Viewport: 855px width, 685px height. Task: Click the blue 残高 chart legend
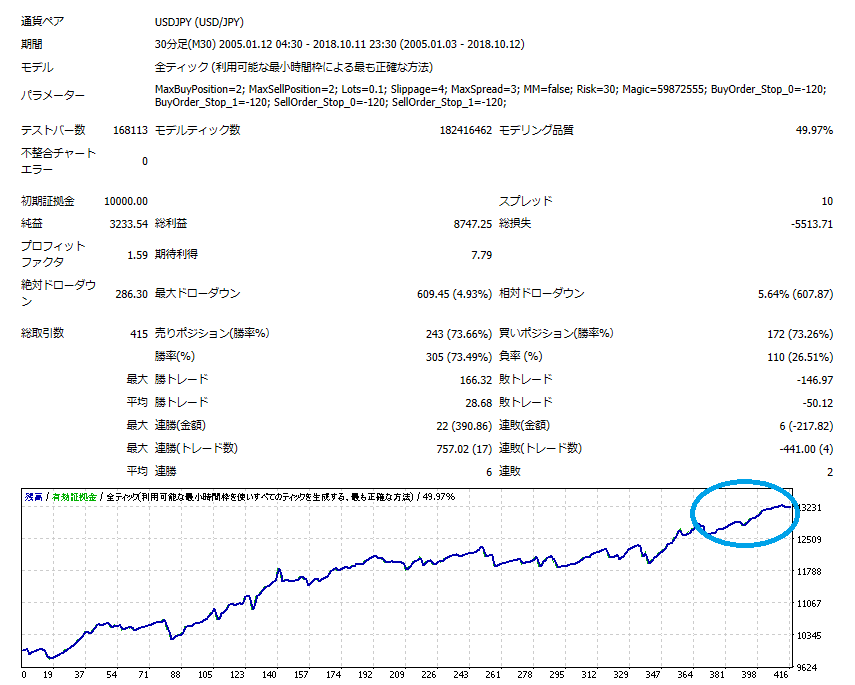click(33, 497)
